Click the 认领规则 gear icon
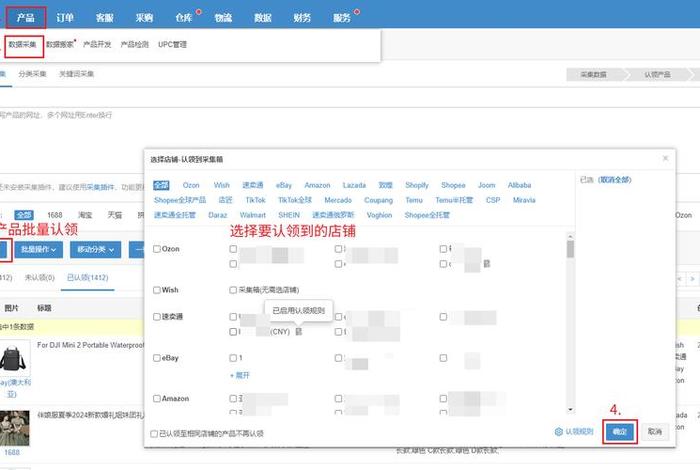The height and width of the screenshot is (470, 700). coord(559,432)
